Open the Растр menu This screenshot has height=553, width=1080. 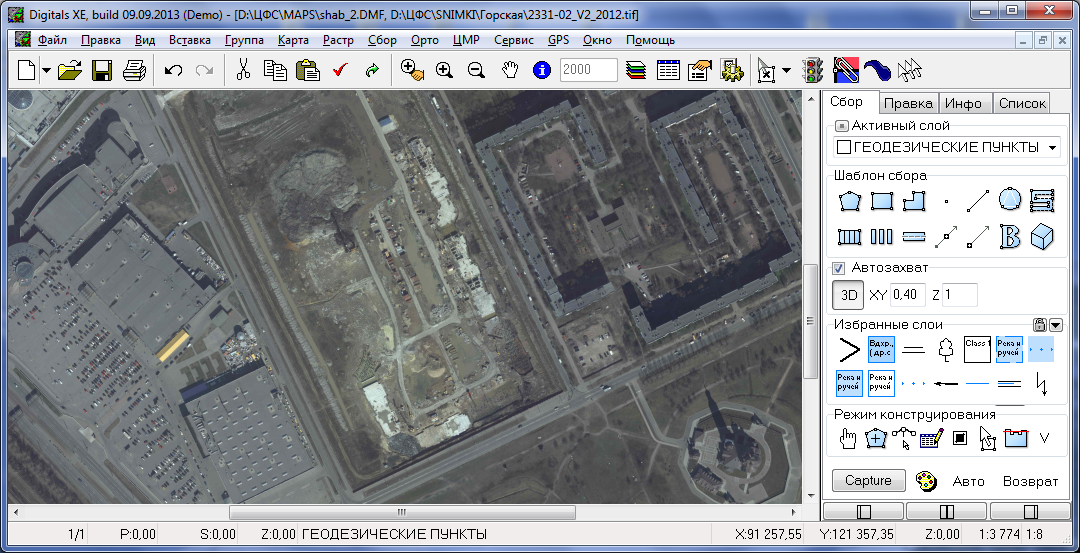tap(338, 40)
